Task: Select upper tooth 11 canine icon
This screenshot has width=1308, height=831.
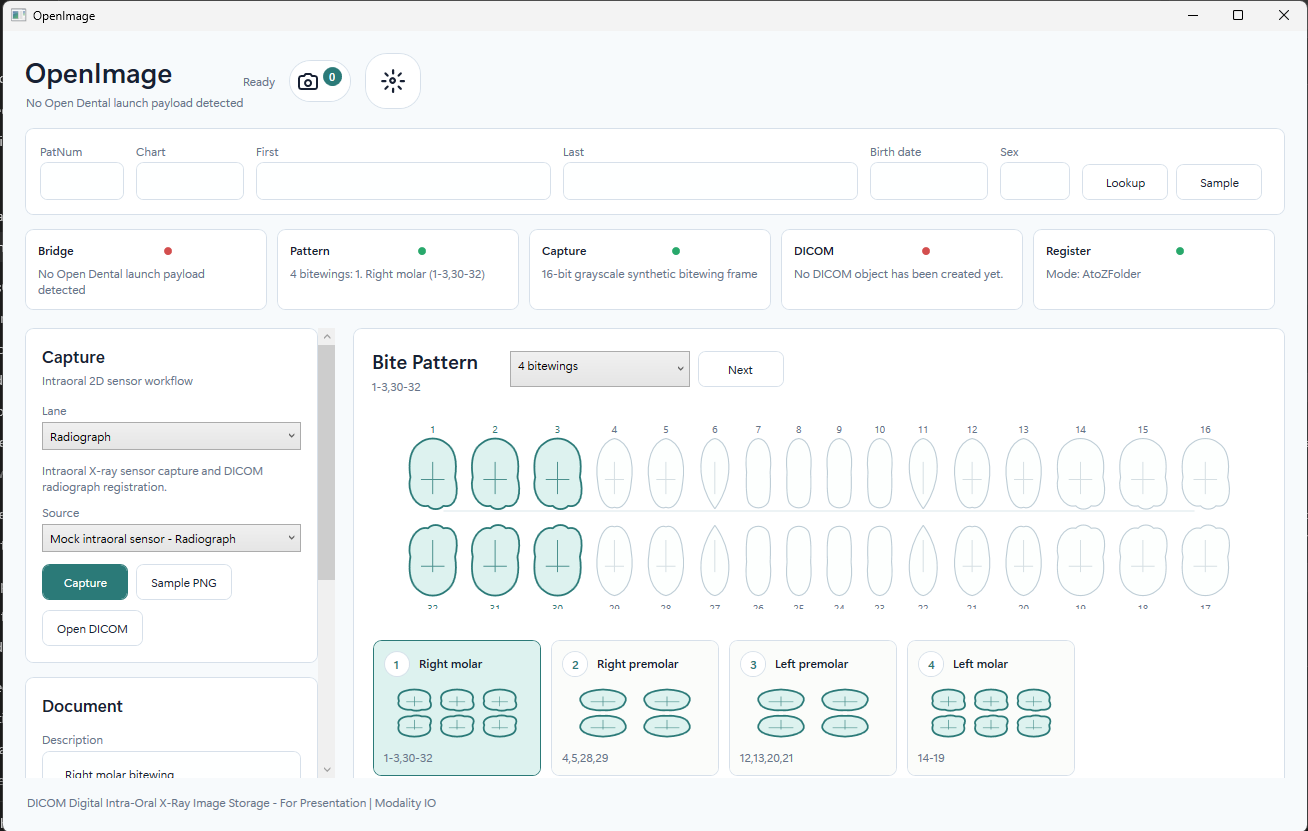Action: pyautogui.click(x=923, y=473)
